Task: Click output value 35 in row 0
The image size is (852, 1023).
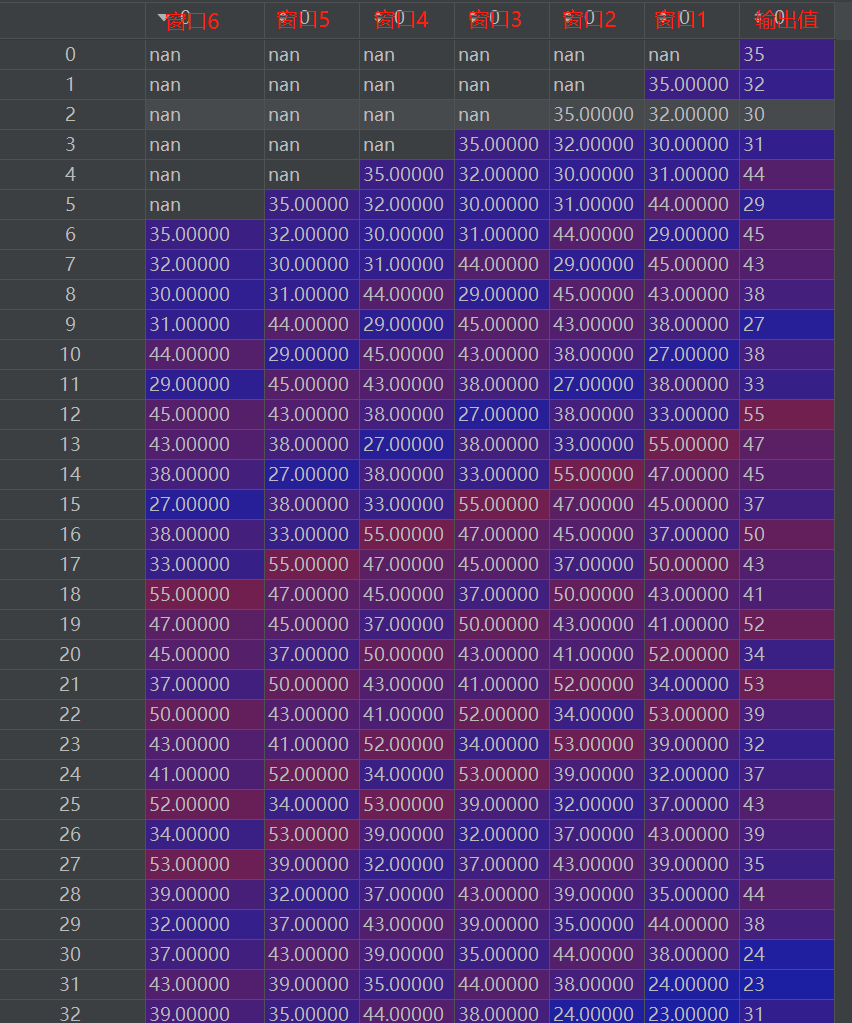Action: click(787, 54)
